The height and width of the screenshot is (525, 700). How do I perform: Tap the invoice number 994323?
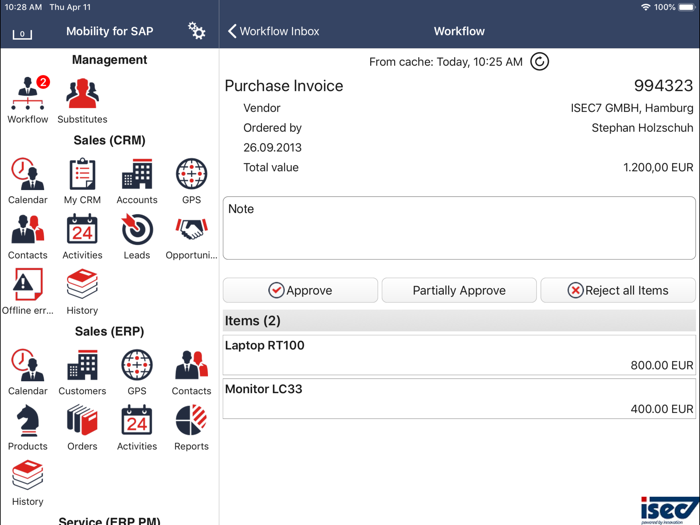click(x=663, y=86)
